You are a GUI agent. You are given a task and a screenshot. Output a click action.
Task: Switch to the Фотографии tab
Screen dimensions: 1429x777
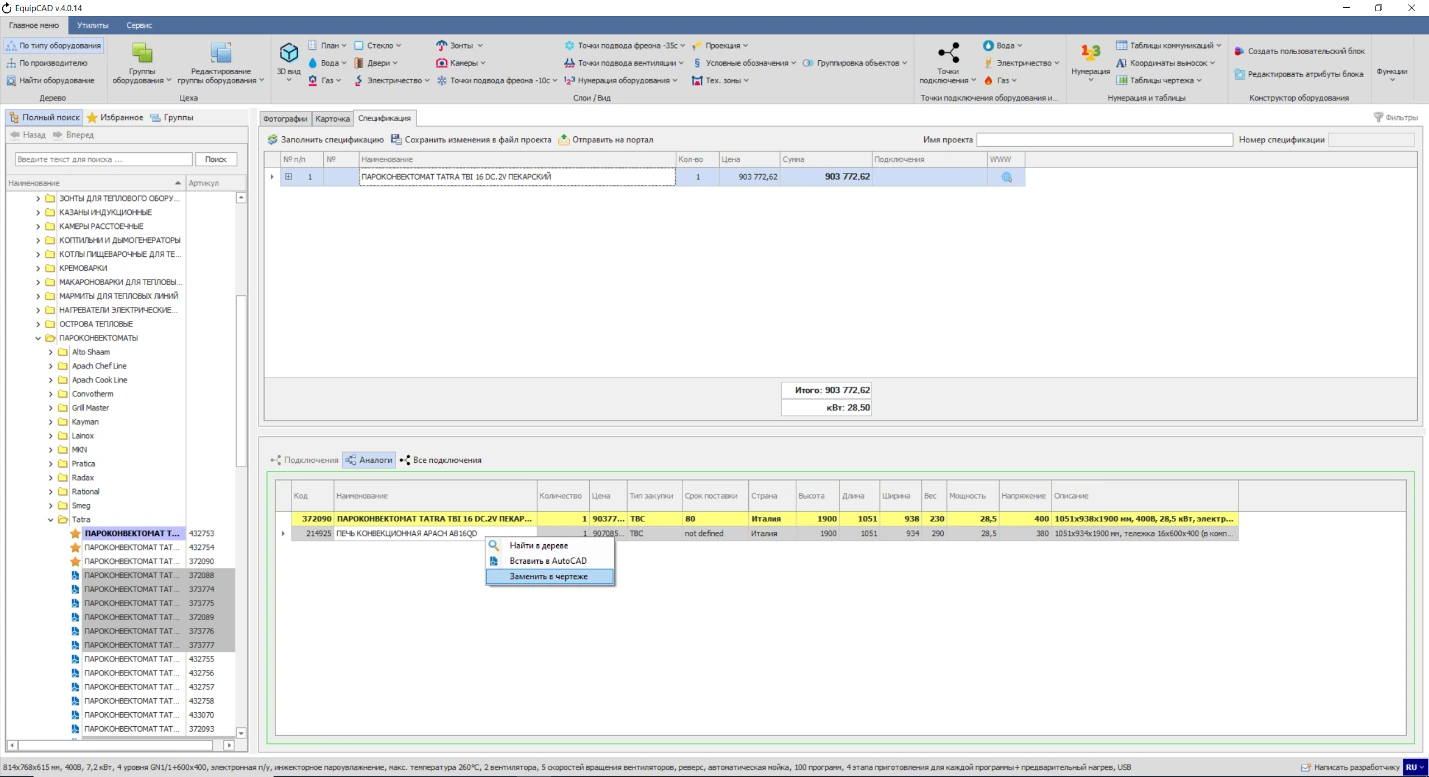click(x=285, y=118)
